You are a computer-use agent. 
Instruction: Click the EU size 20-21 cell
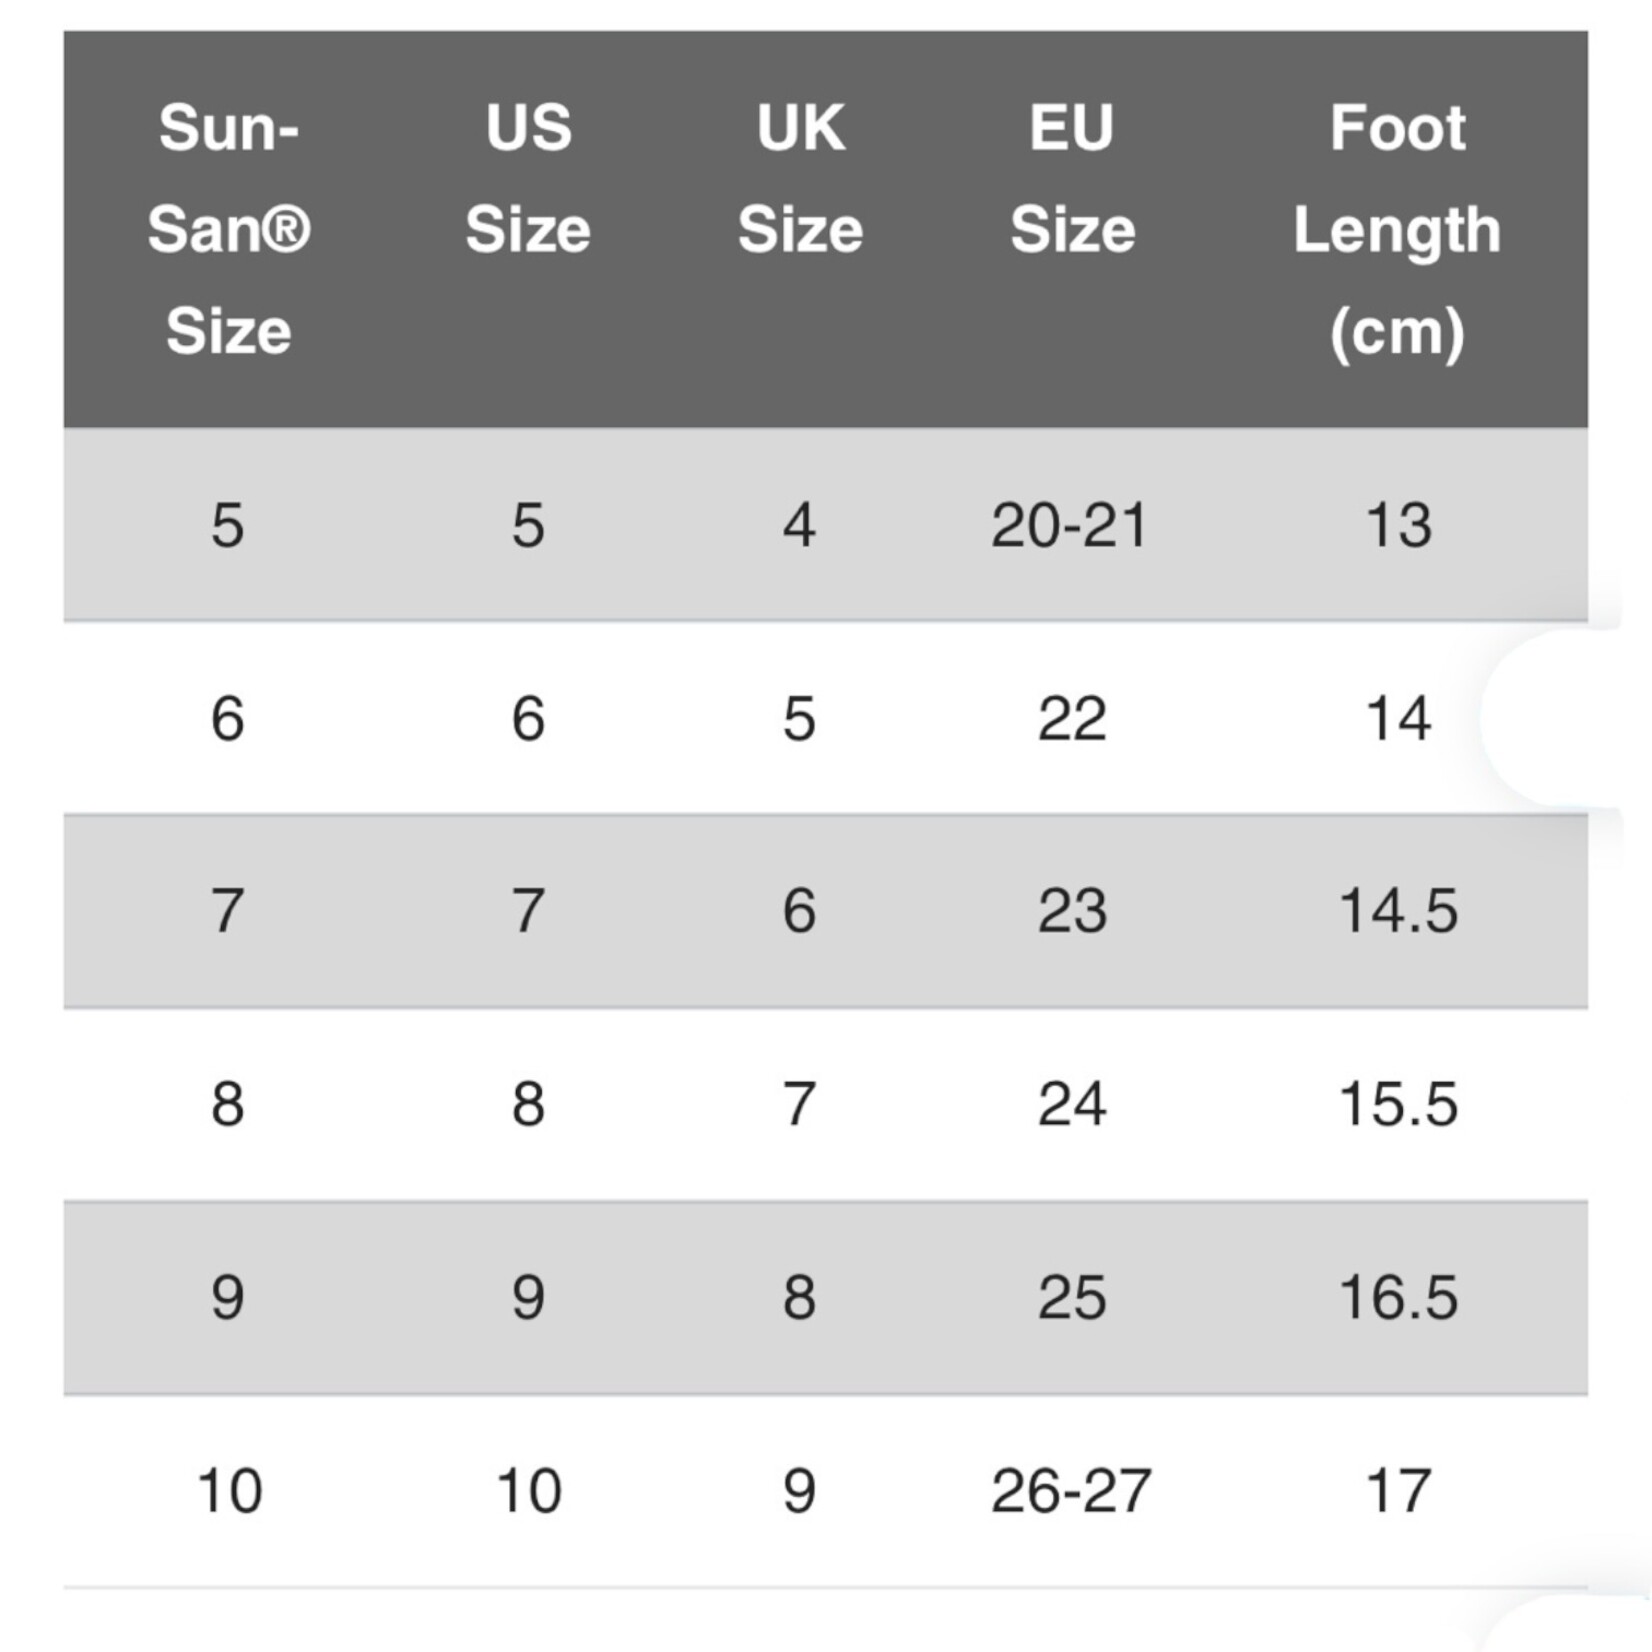(1069, 525)
